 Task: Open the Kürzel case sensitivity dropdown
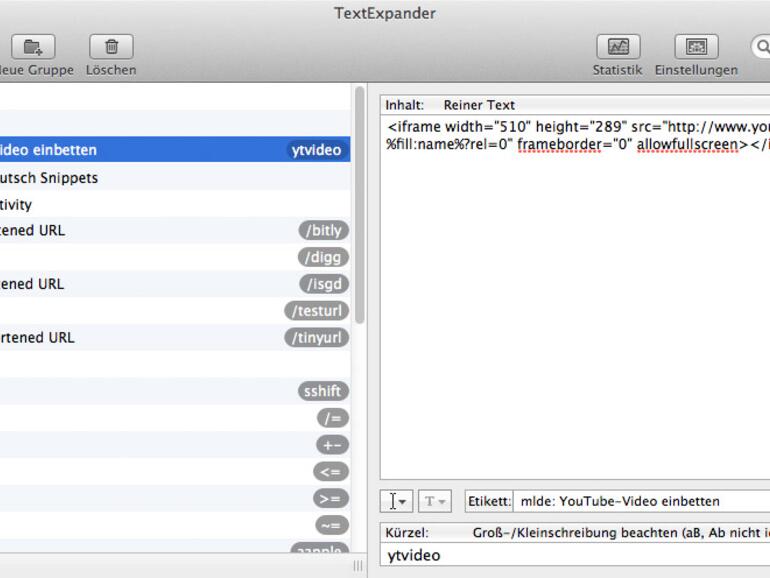(x=621, y=533)
